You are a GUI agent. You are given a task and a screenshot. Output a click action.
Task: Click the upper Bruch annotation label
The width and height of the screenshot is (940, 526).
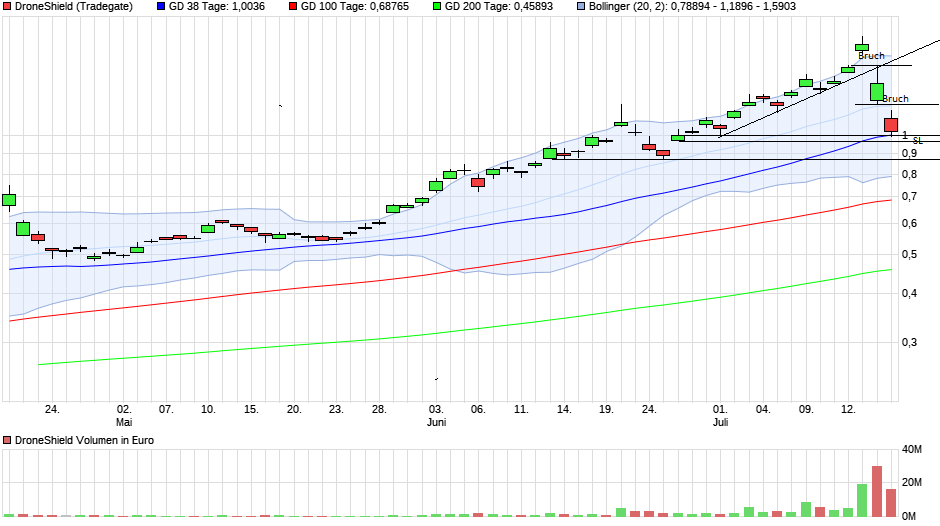(871, 57)
